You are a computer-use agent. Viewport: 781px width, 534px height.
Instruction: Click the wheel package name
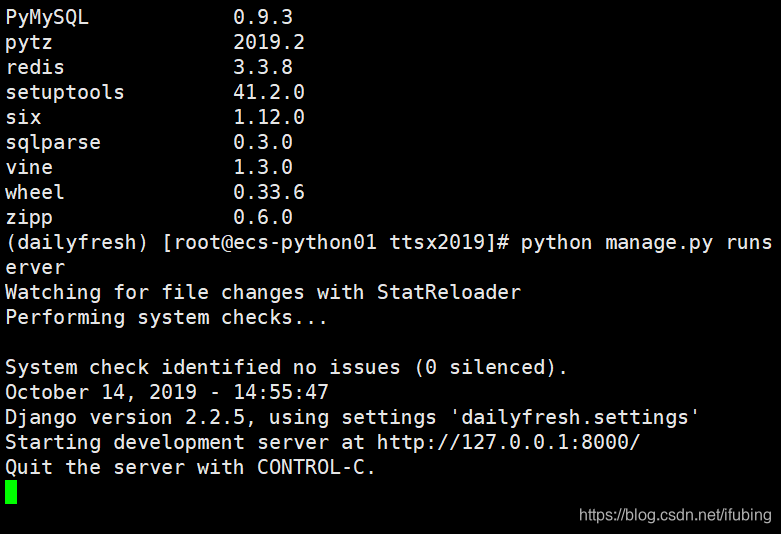click(35, 192)
